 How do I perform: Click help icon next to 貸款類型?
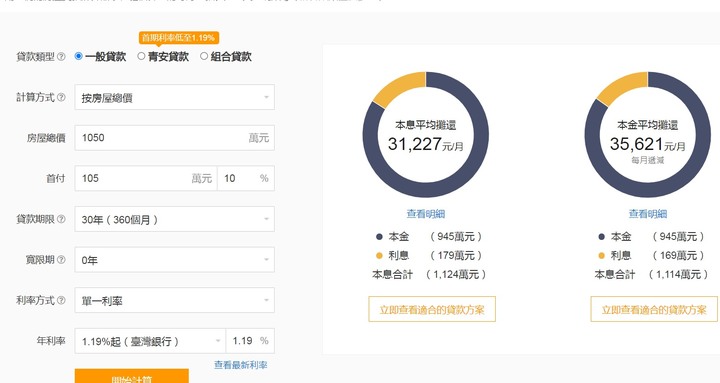click(61, 57)
